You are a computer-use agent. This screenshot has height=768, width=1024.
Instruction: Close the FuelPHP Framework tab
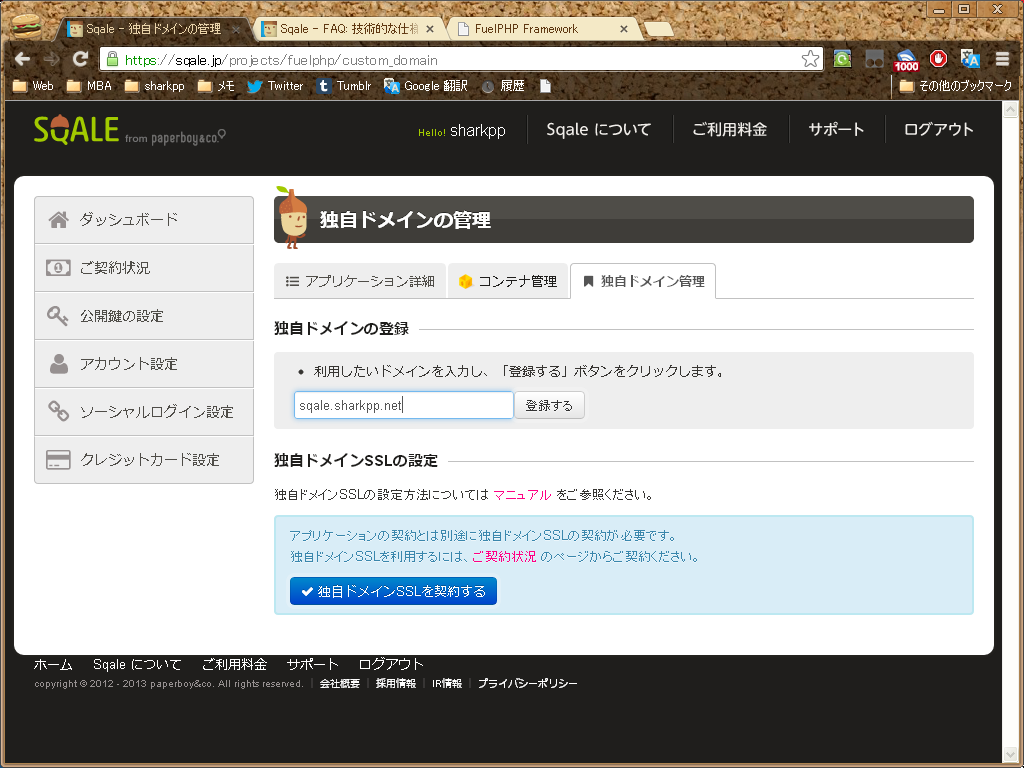click(x=624, y=29)
